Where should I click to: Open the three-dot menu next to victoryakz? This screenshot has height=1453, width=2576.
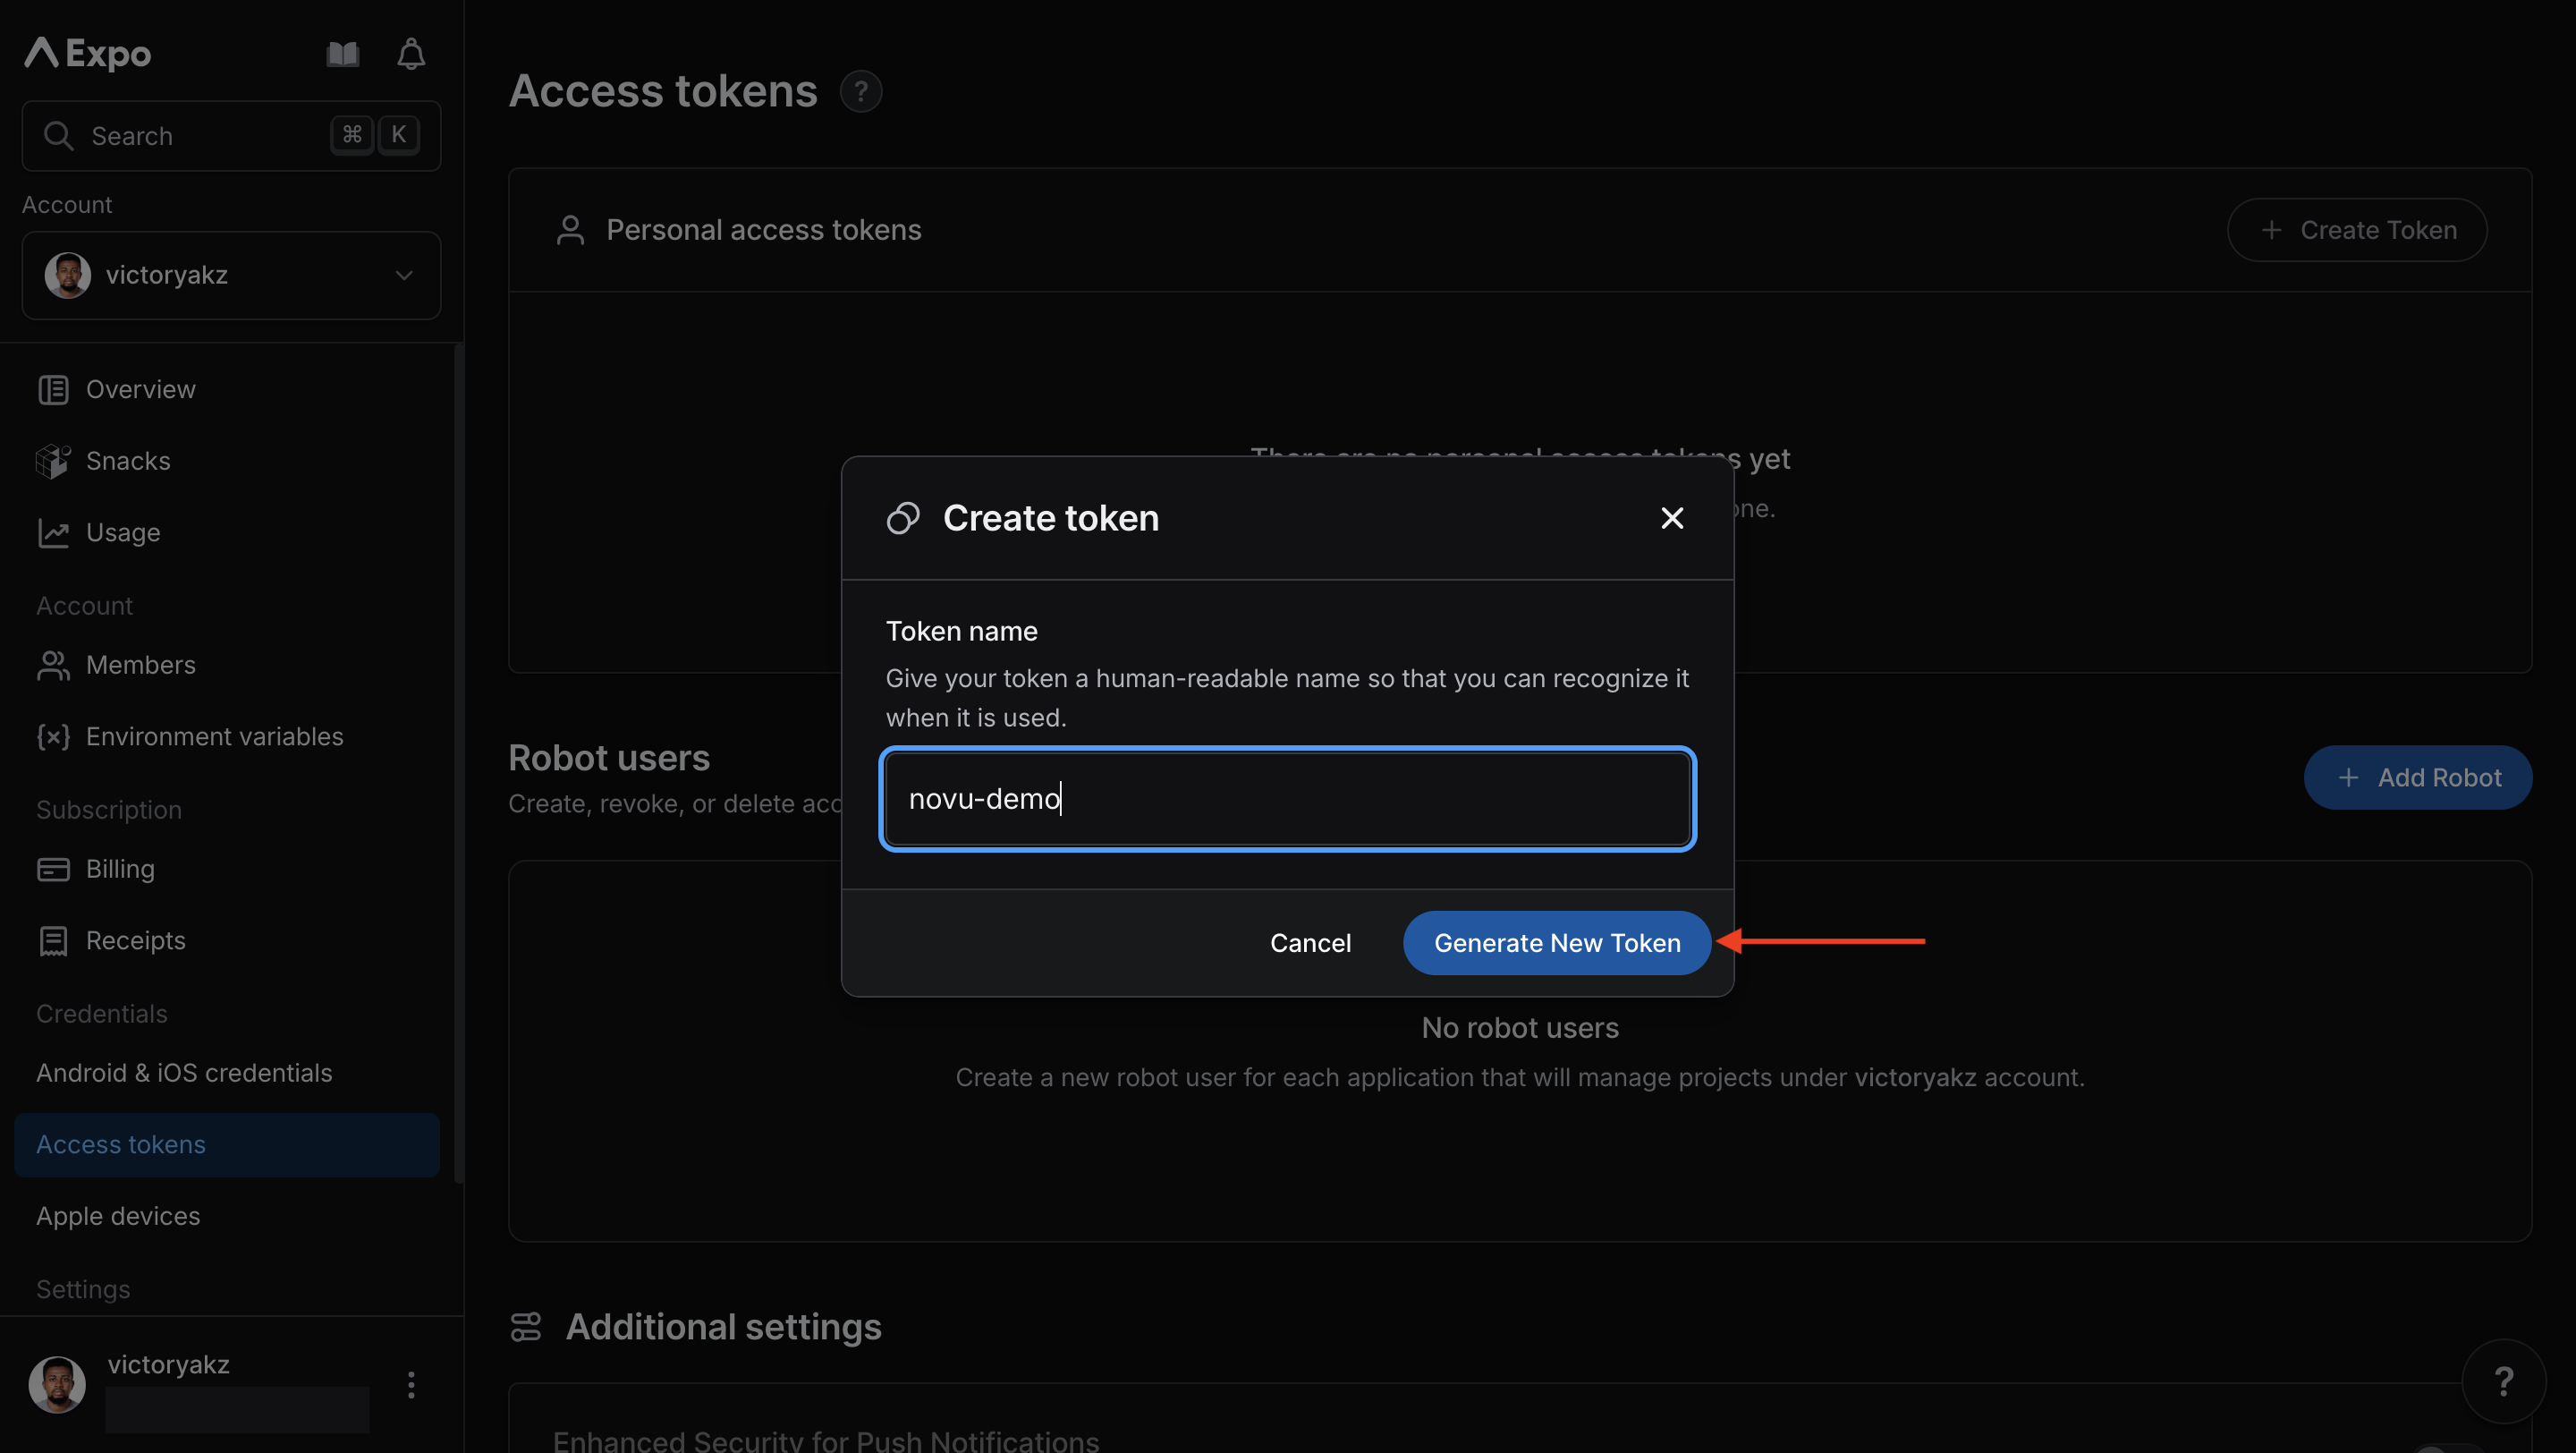410,1385
